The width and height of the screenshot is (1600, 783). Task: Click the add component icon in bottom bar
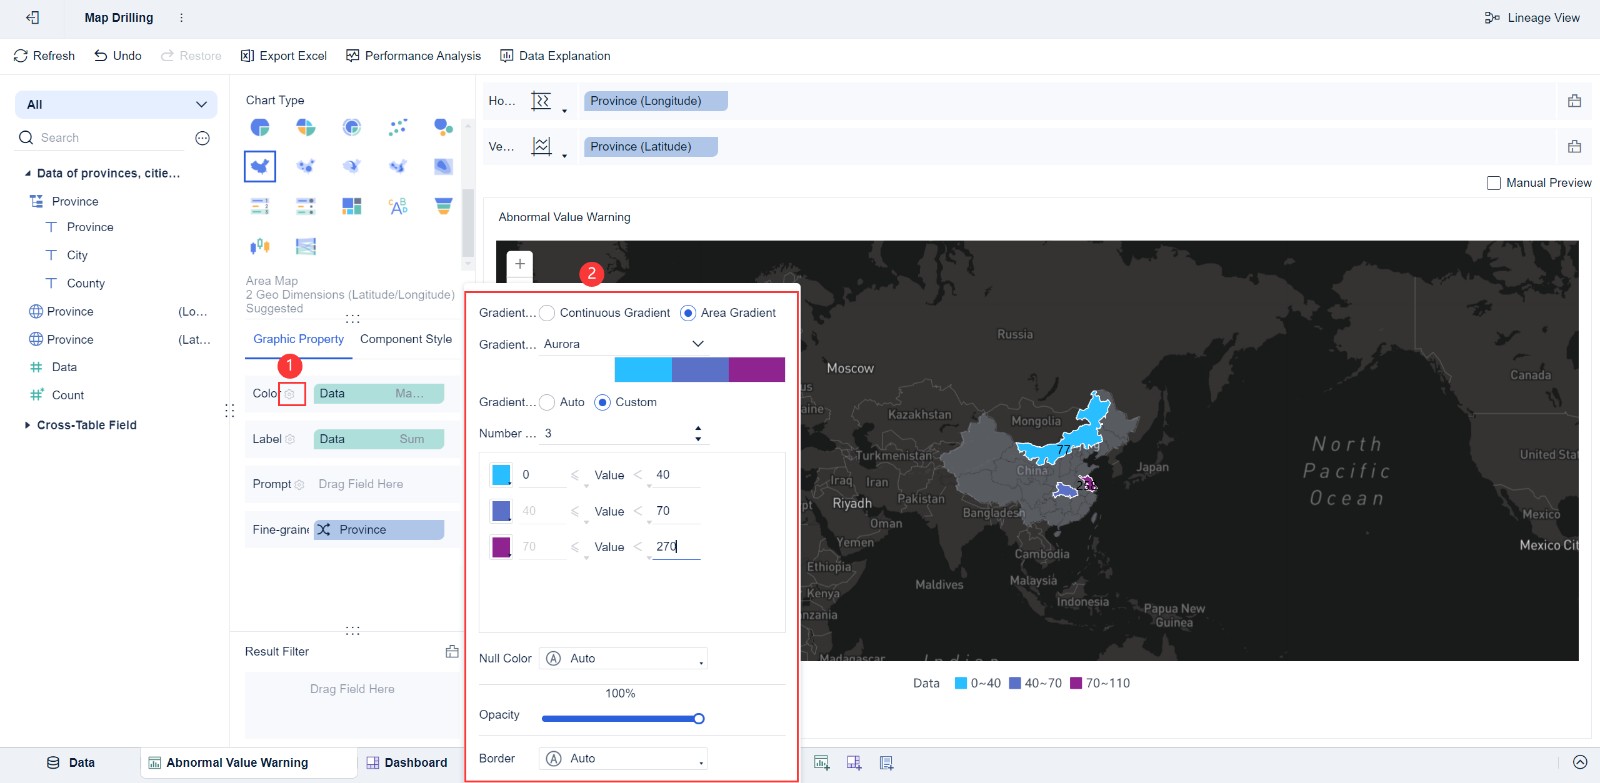[822, 763]
